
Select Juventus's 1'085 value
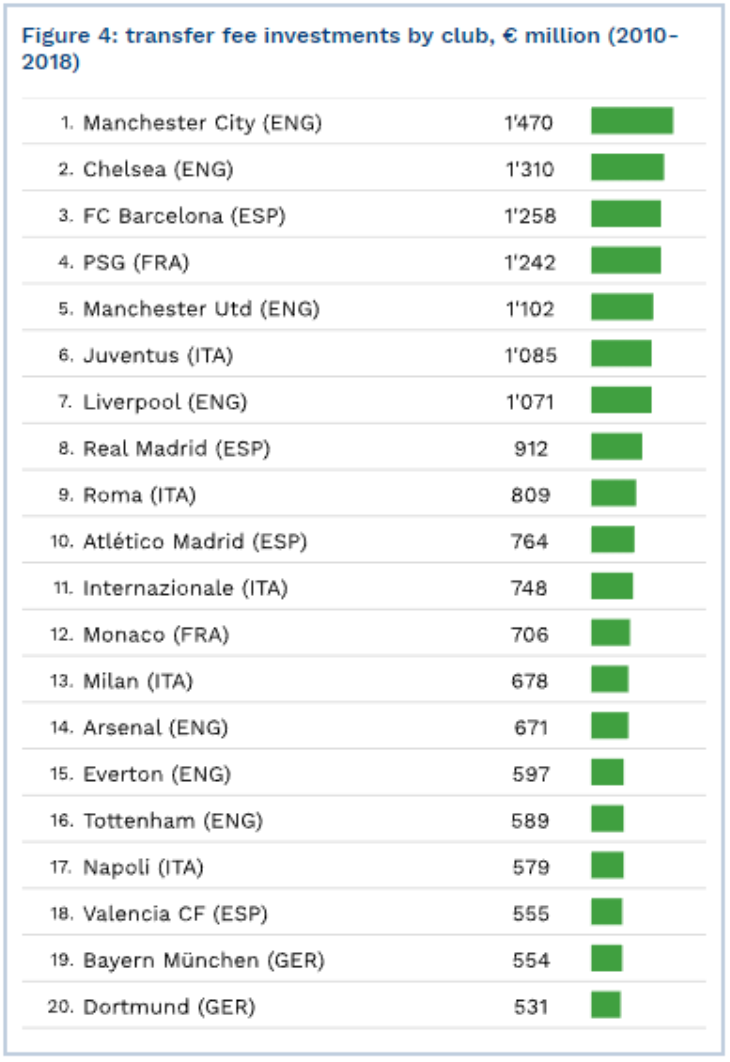[530, 355]
